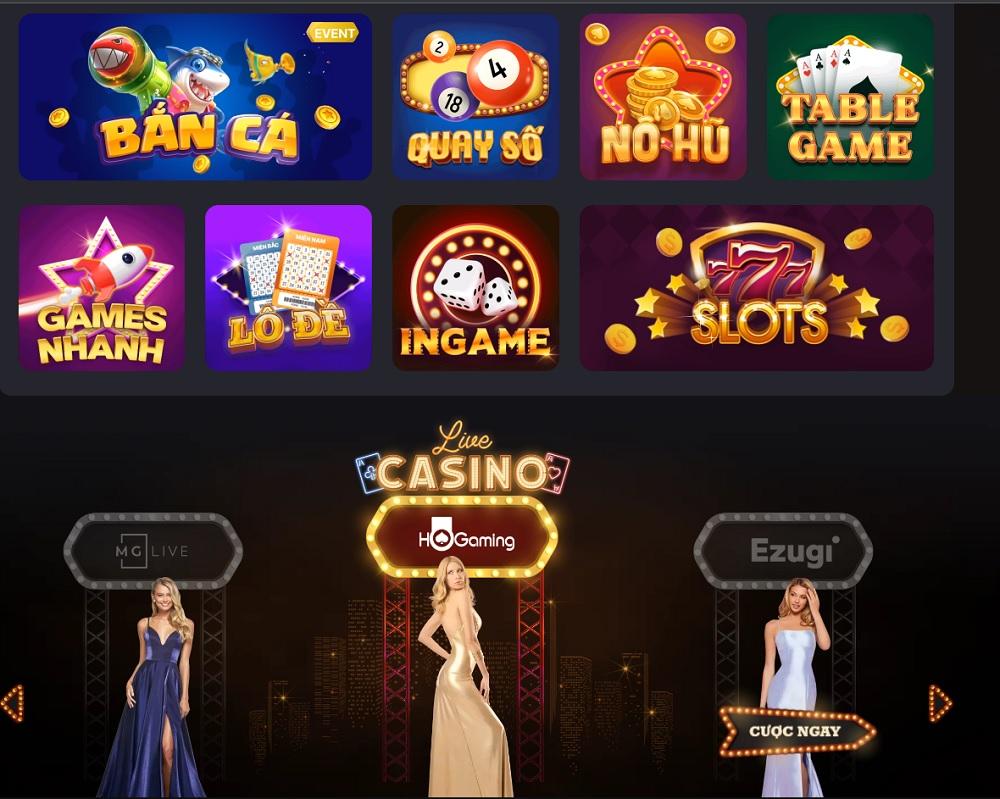Select the Quay Số lottery ball tile

pyautogui.click(x=476, y=97)
